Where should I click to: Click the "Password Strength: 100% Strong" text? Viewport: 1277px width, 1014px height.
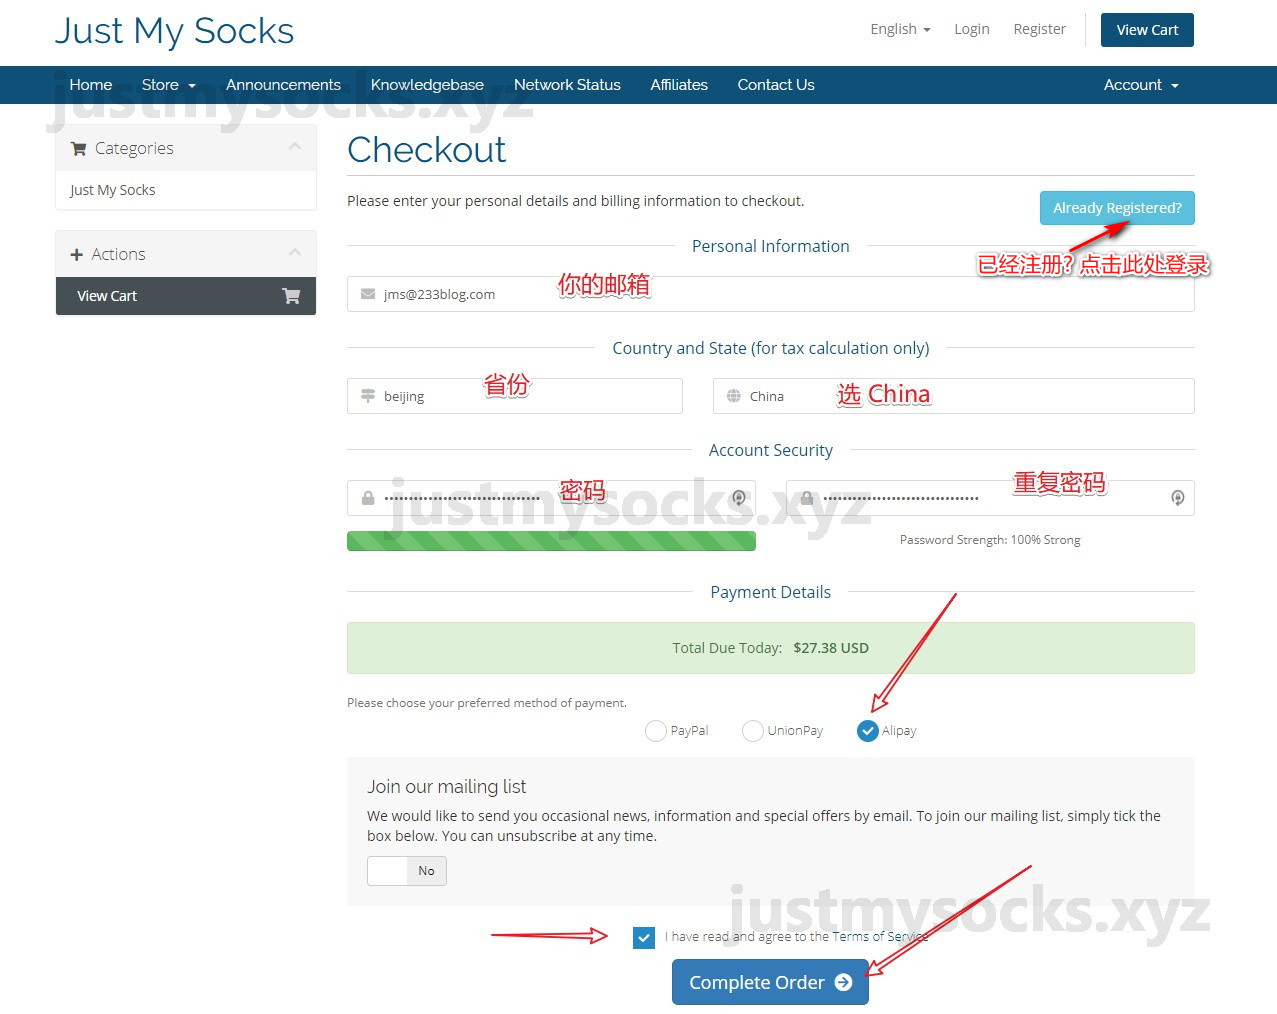(x=990, y=540)
